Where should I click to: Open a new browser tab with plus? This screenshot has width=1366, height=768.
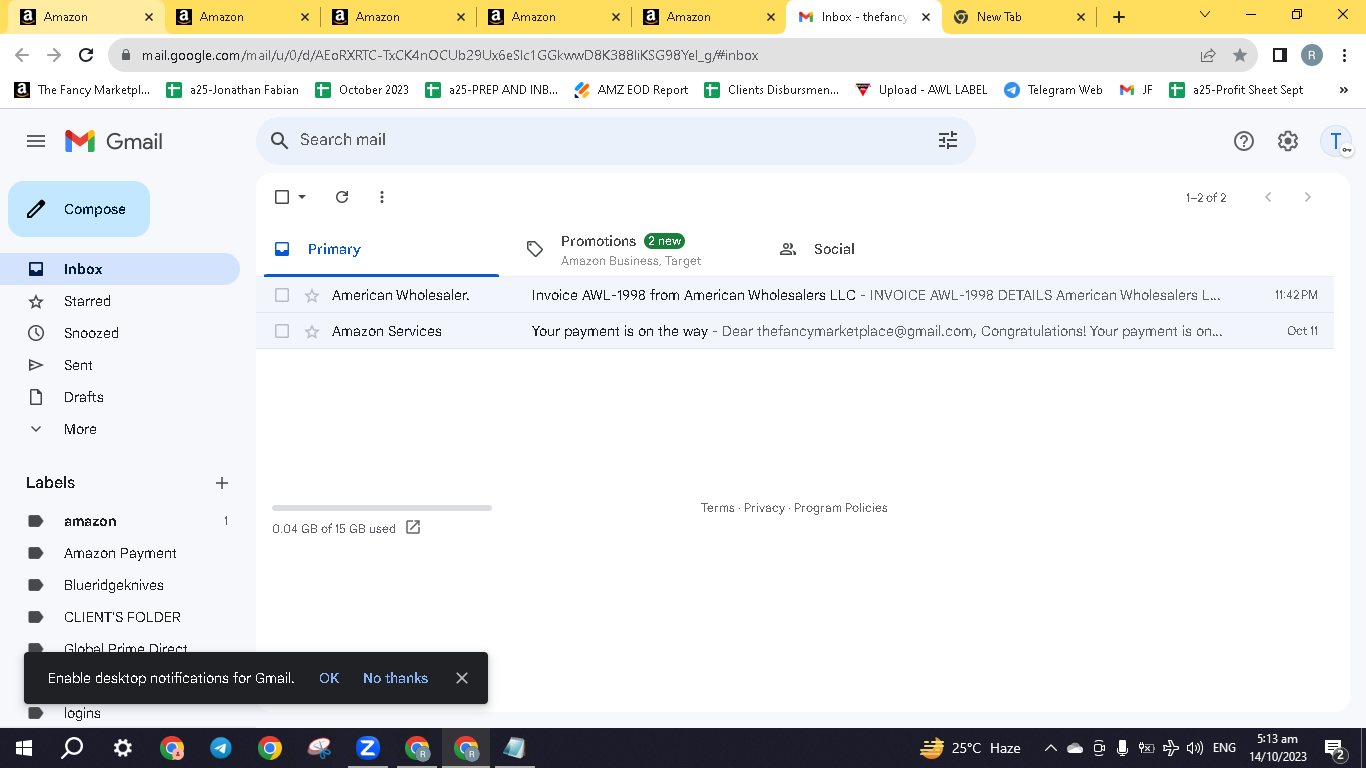1119,17
